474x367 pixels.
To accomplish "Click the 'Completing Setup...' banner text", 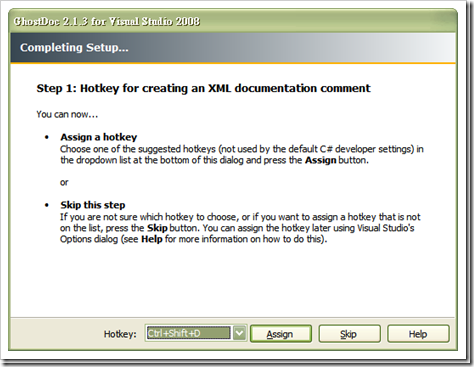I will coord(74,47).
